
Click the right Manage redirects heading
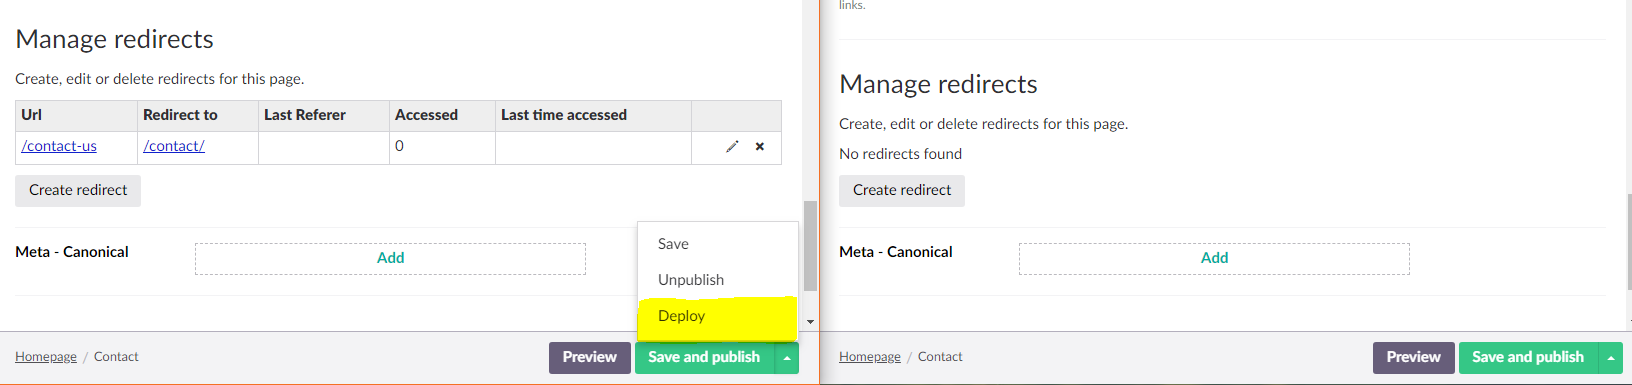[938, 84]
